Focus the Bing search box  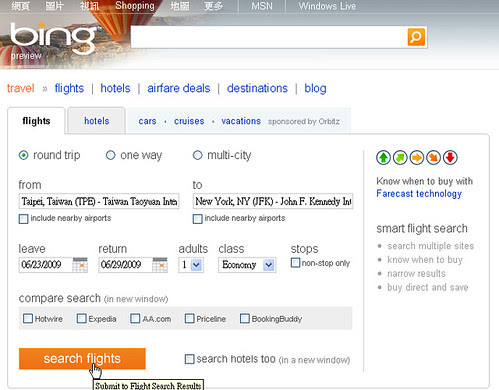point(269,37)
